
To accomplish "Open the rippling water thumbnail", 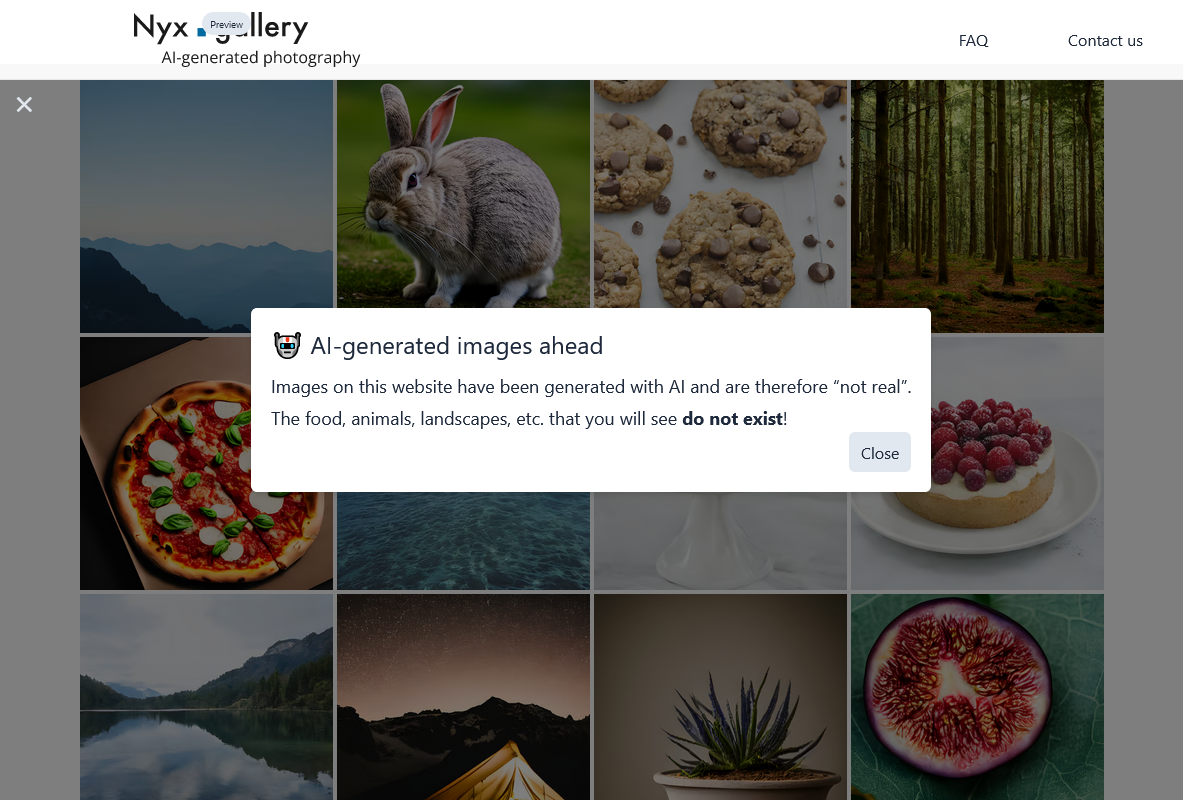I will tap(463, 541).
